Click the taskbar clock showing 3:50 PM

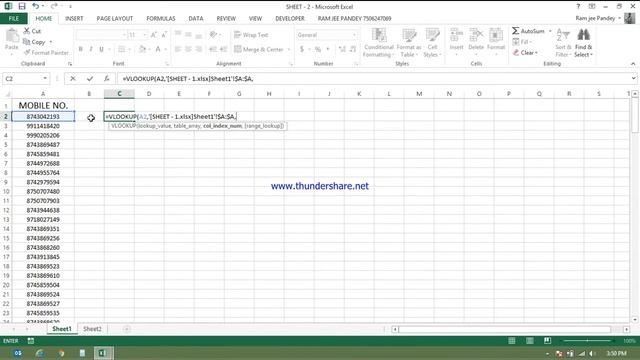[616, 353]
